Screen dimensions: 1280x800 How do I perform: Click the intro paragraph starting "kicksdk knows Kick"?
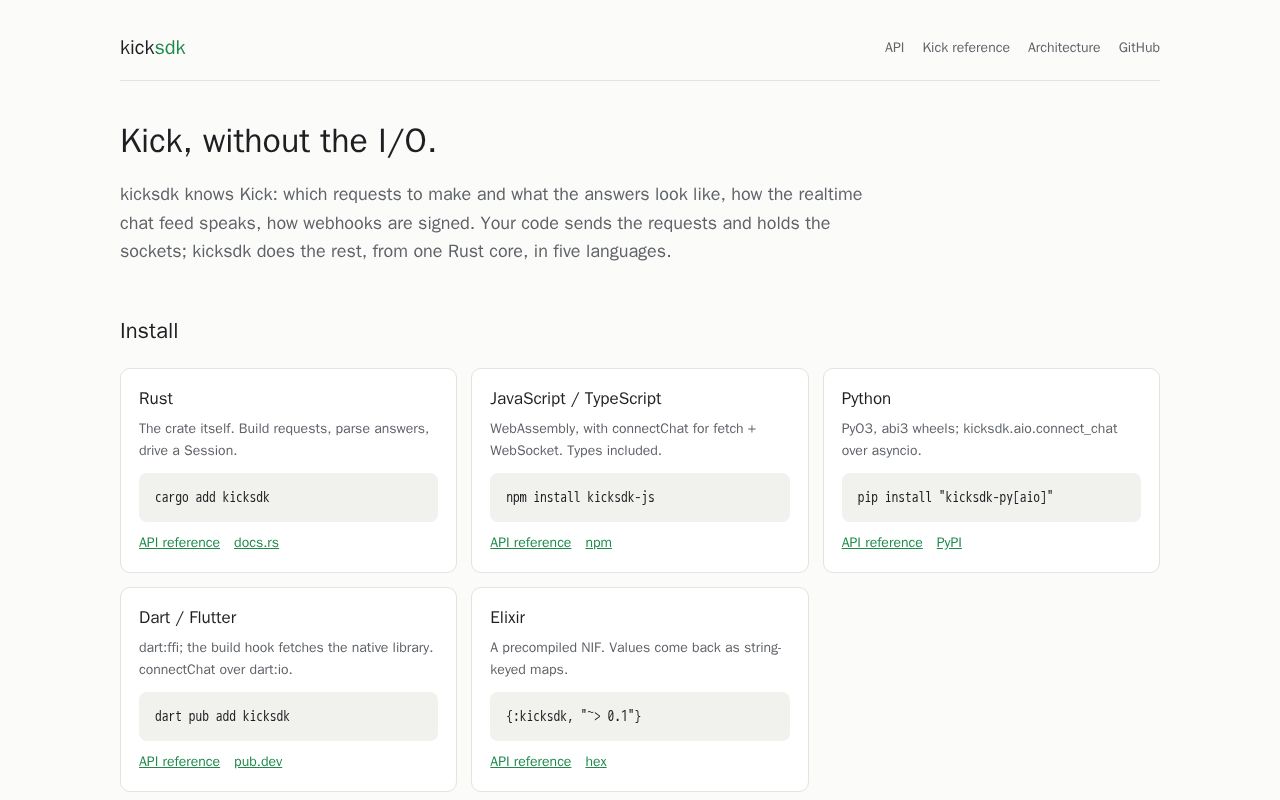tap(491, 223)
